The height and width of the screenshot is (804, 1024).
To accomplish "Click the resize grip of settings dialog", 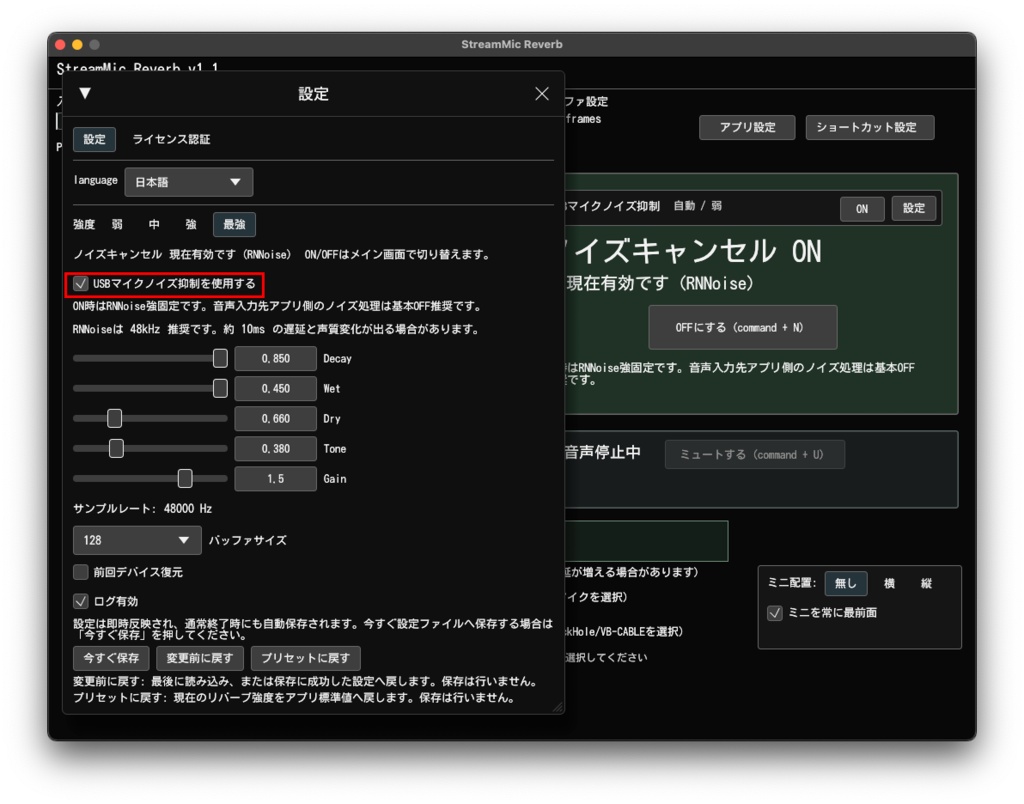I will (x=558, y=707).
